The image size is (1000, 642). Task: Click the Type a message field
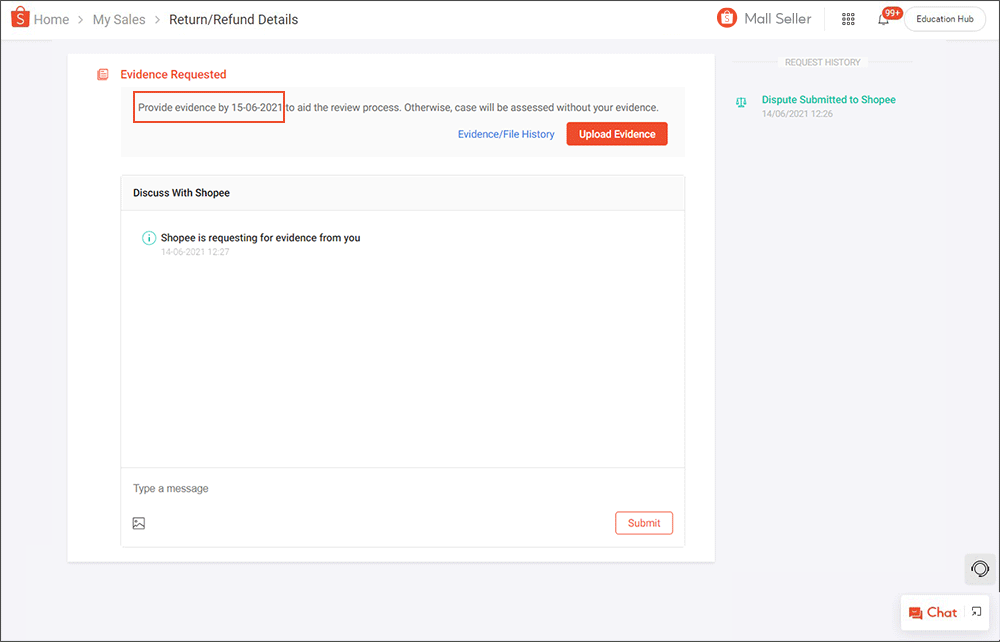click(400, 489)
